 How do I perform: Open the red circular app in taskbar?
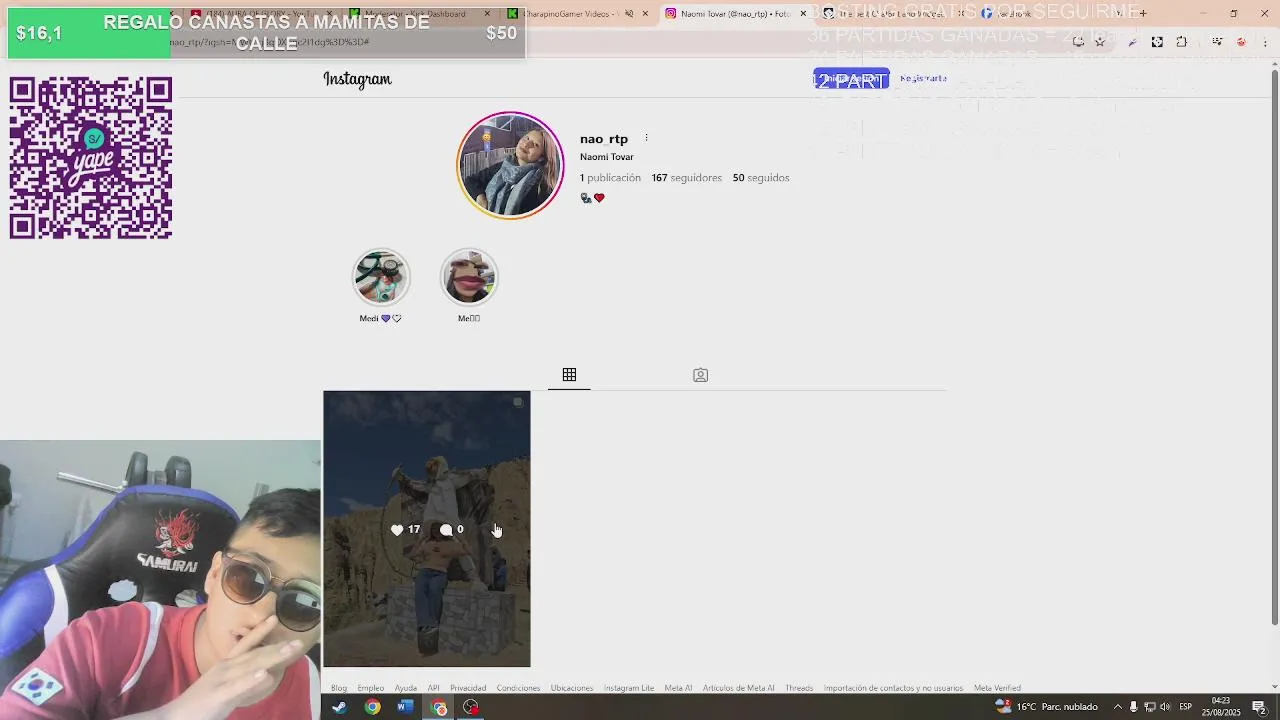[471, 707]
